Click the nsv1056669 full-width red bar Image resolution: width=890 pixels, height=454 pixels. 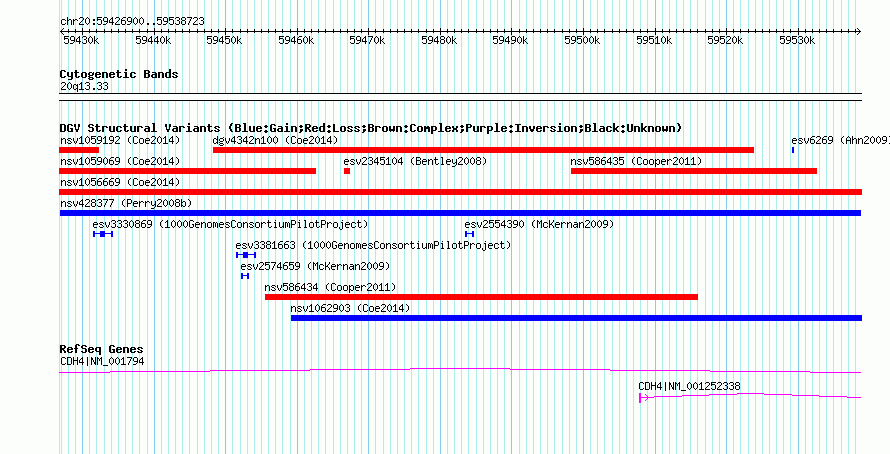point(460,192)
